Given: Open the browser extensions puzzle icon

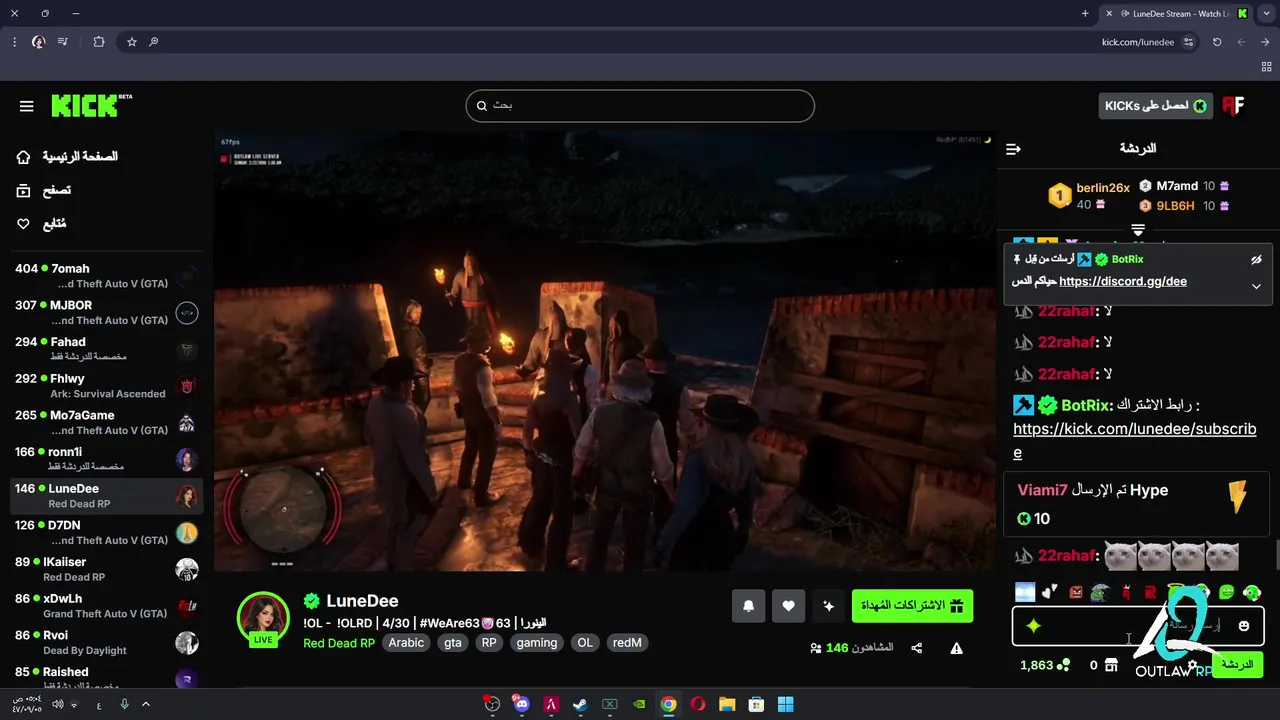Looking at the screenshot, I should (99, 42).
